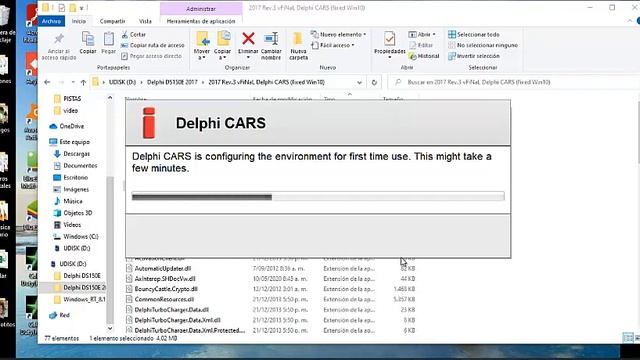Click the search box for this folder
Viewport: 640px width, 360px height.
click(514, 82)
